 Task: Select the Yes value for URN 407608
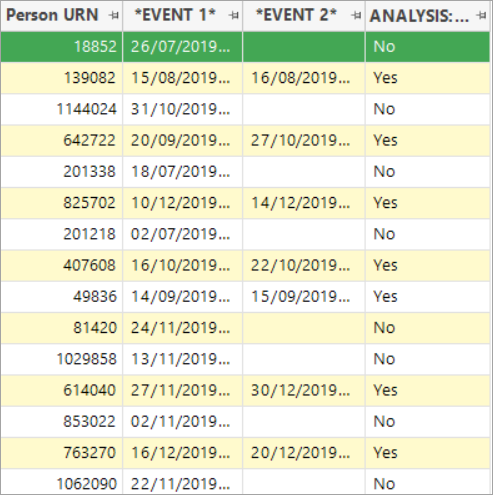[428, 266]
